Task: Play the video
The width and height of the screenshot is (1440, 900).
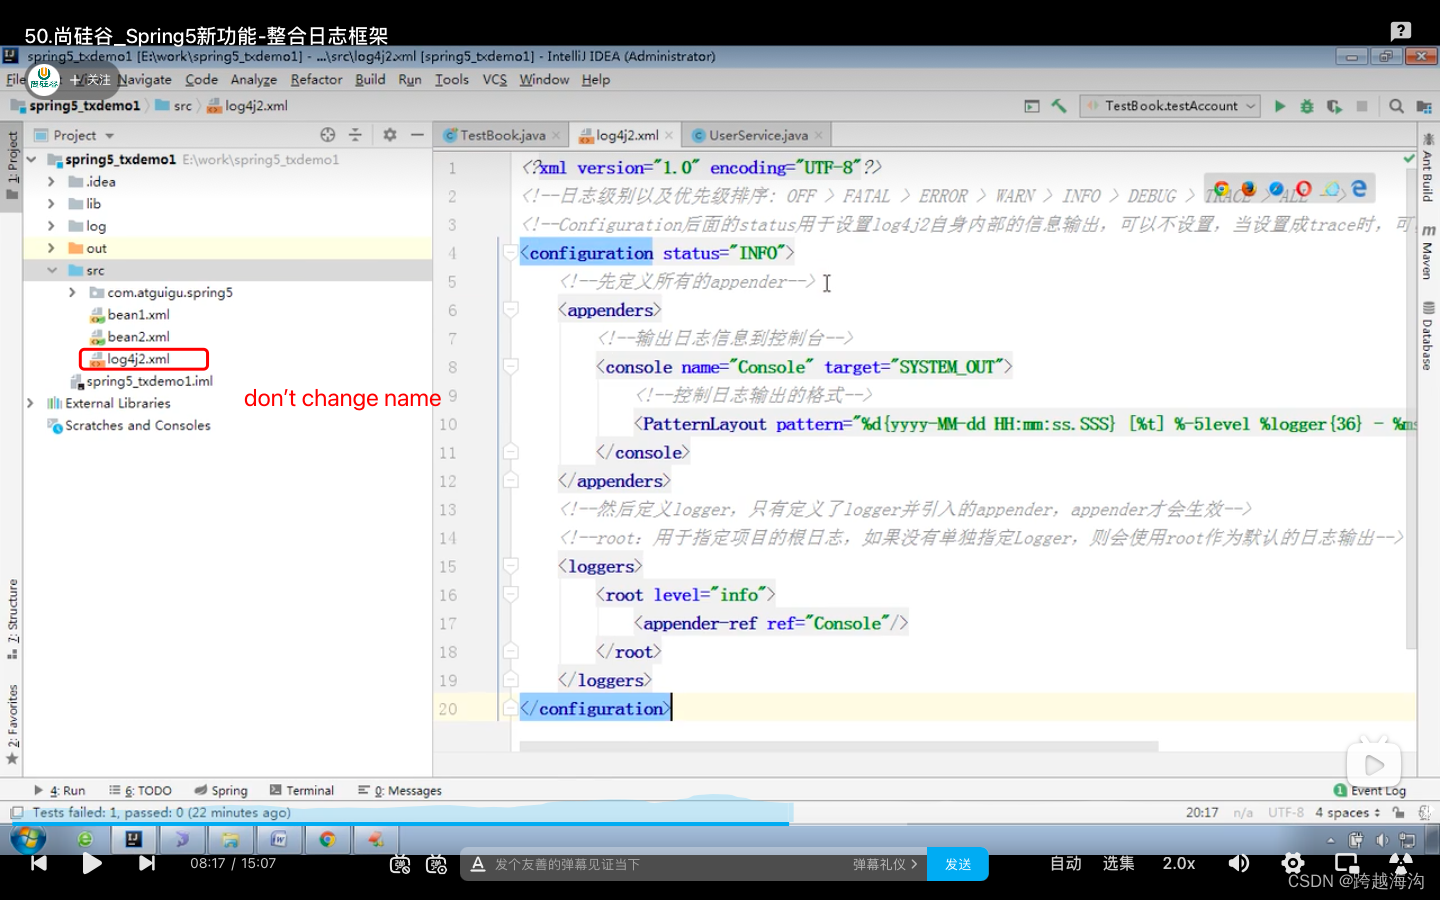Action: coord(92,863)
